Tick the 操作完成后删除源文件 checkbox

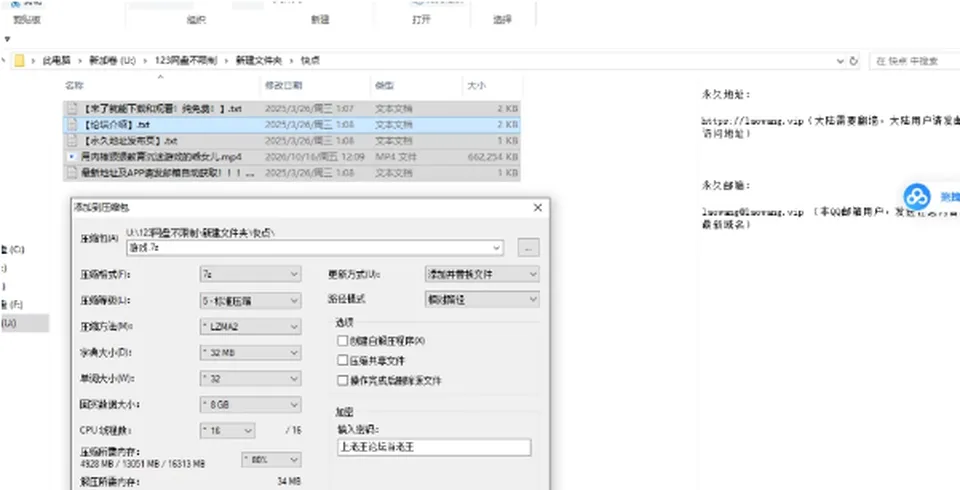tap(342, 380)
